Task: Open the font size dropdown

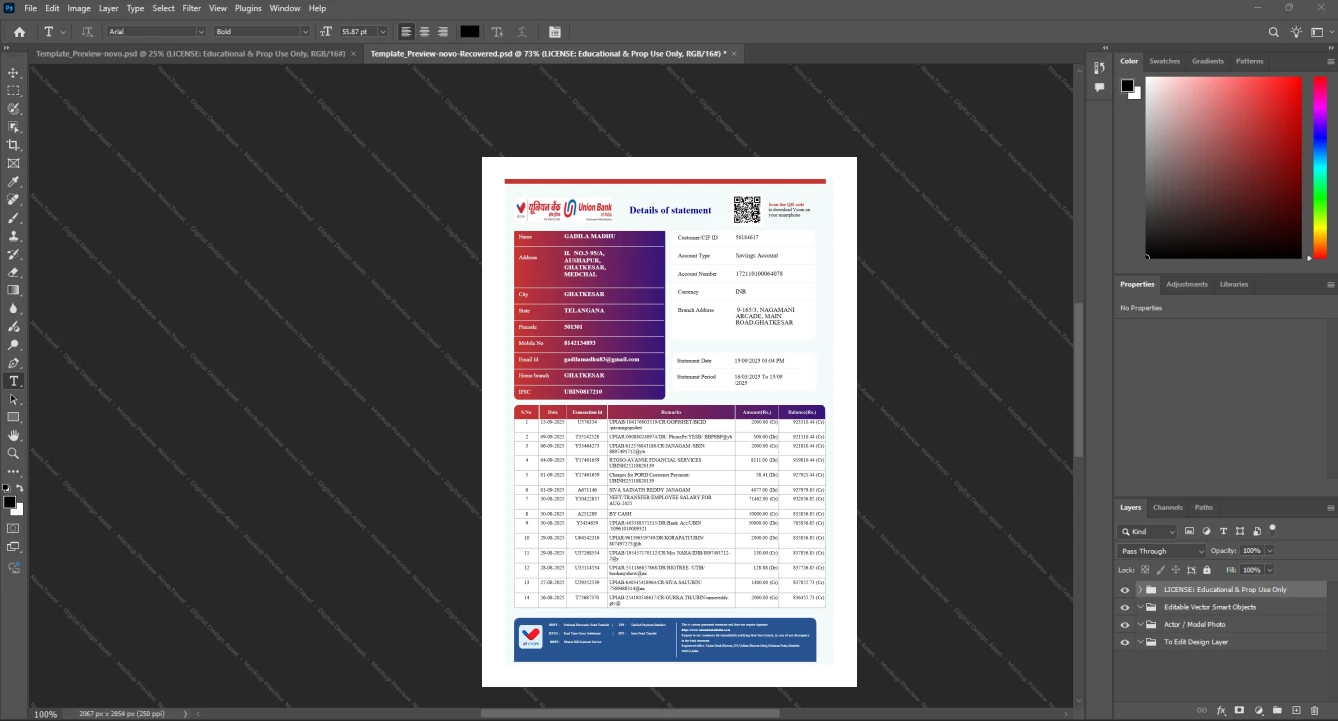Action: tap(385, 32)
